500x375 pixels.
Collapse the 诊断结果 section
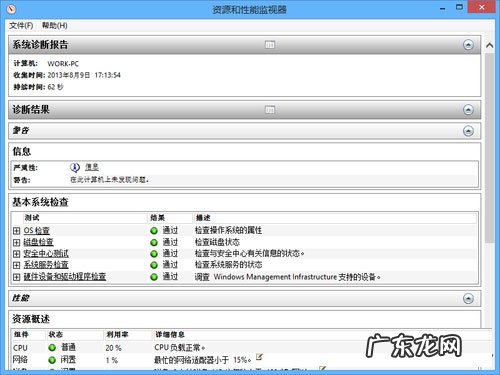[468, 110]
